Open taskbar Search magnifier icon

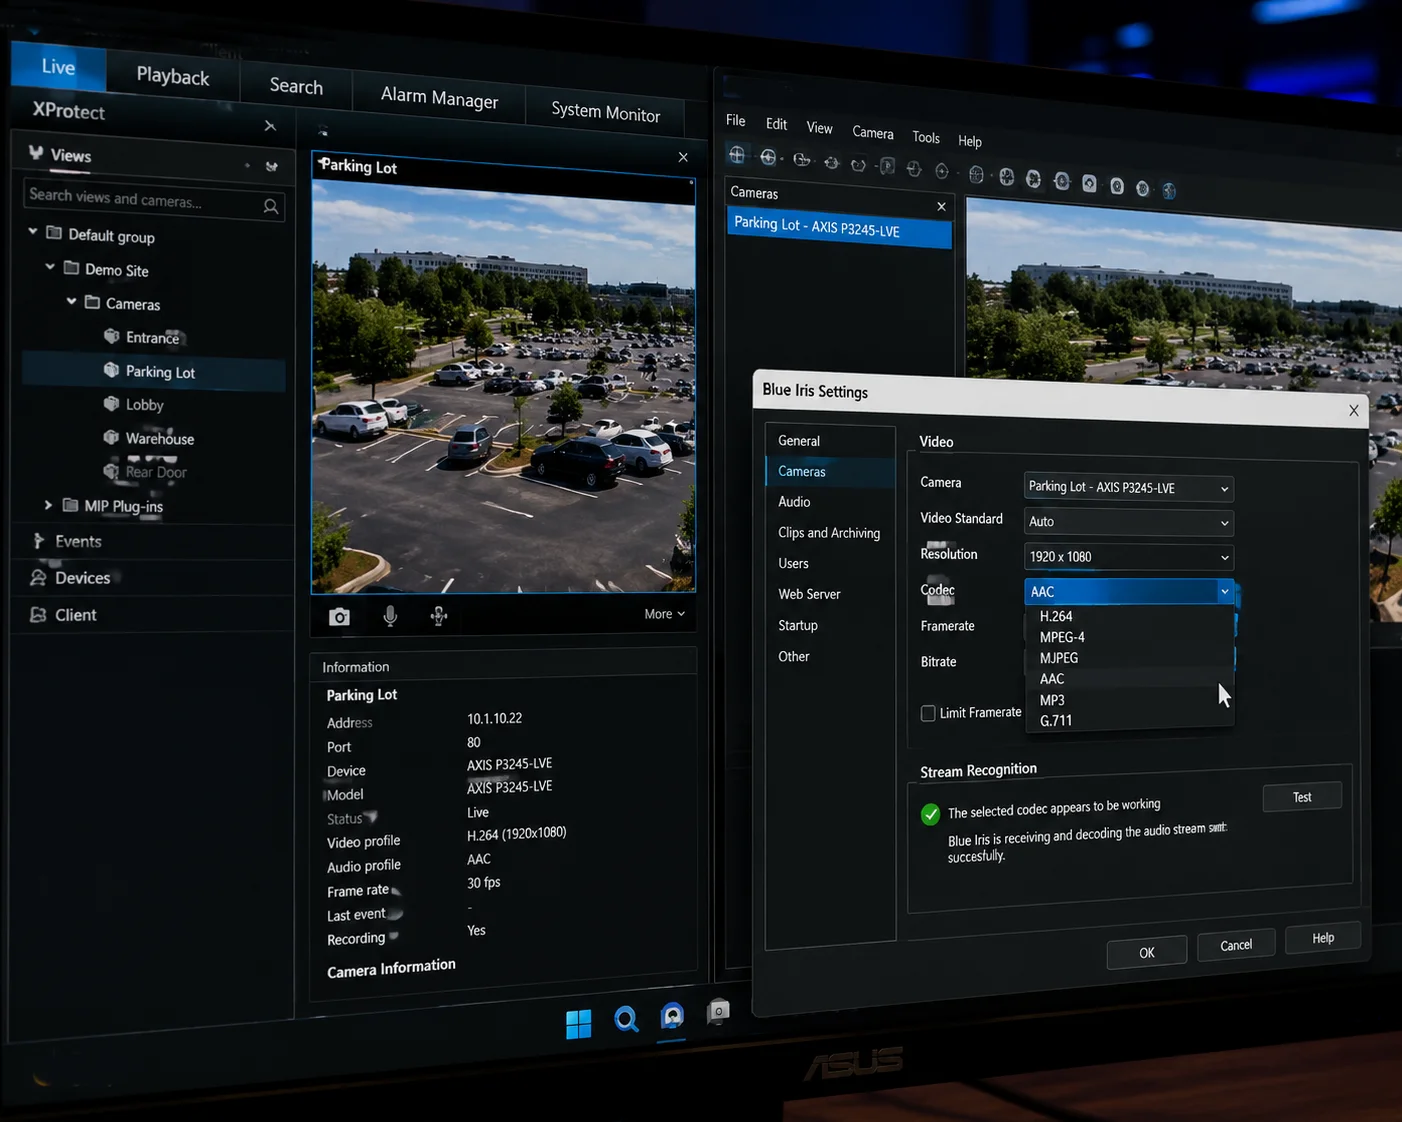click(626, 1020)
